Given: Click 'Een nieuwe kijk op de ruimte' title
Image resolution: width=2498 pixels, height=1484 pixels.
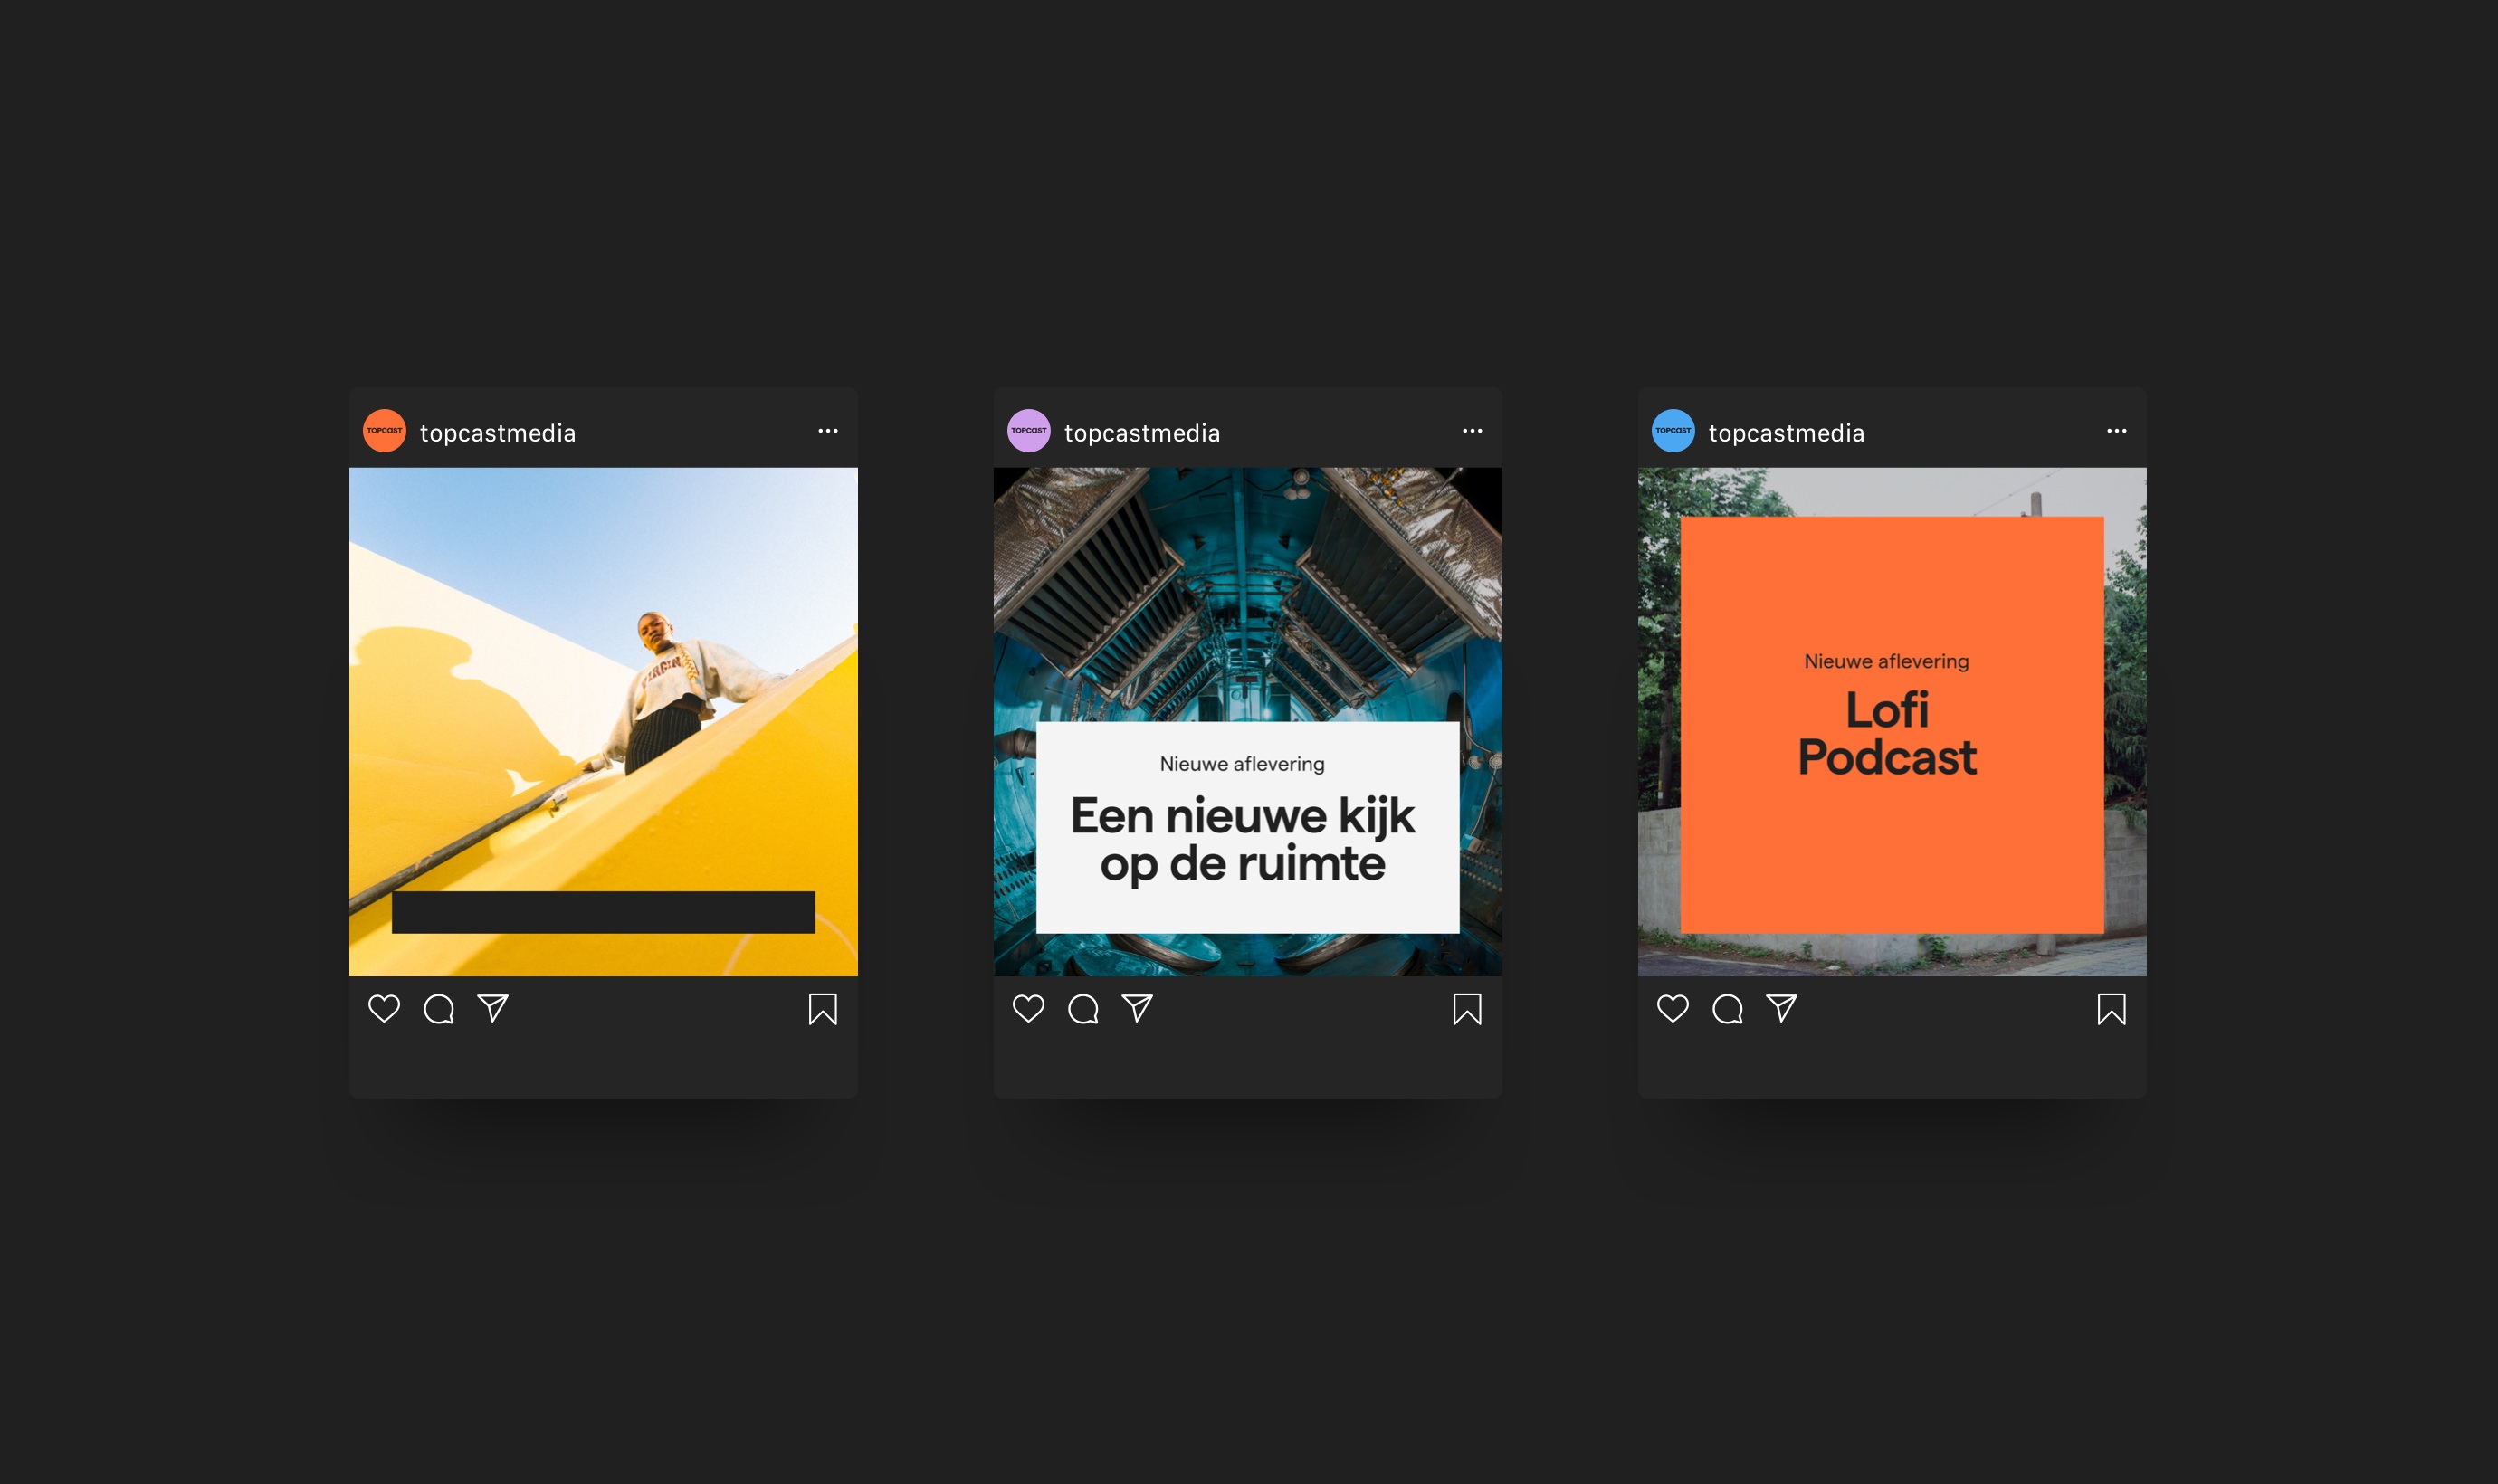Looking at the screenshot, I should click(1242, 840).
